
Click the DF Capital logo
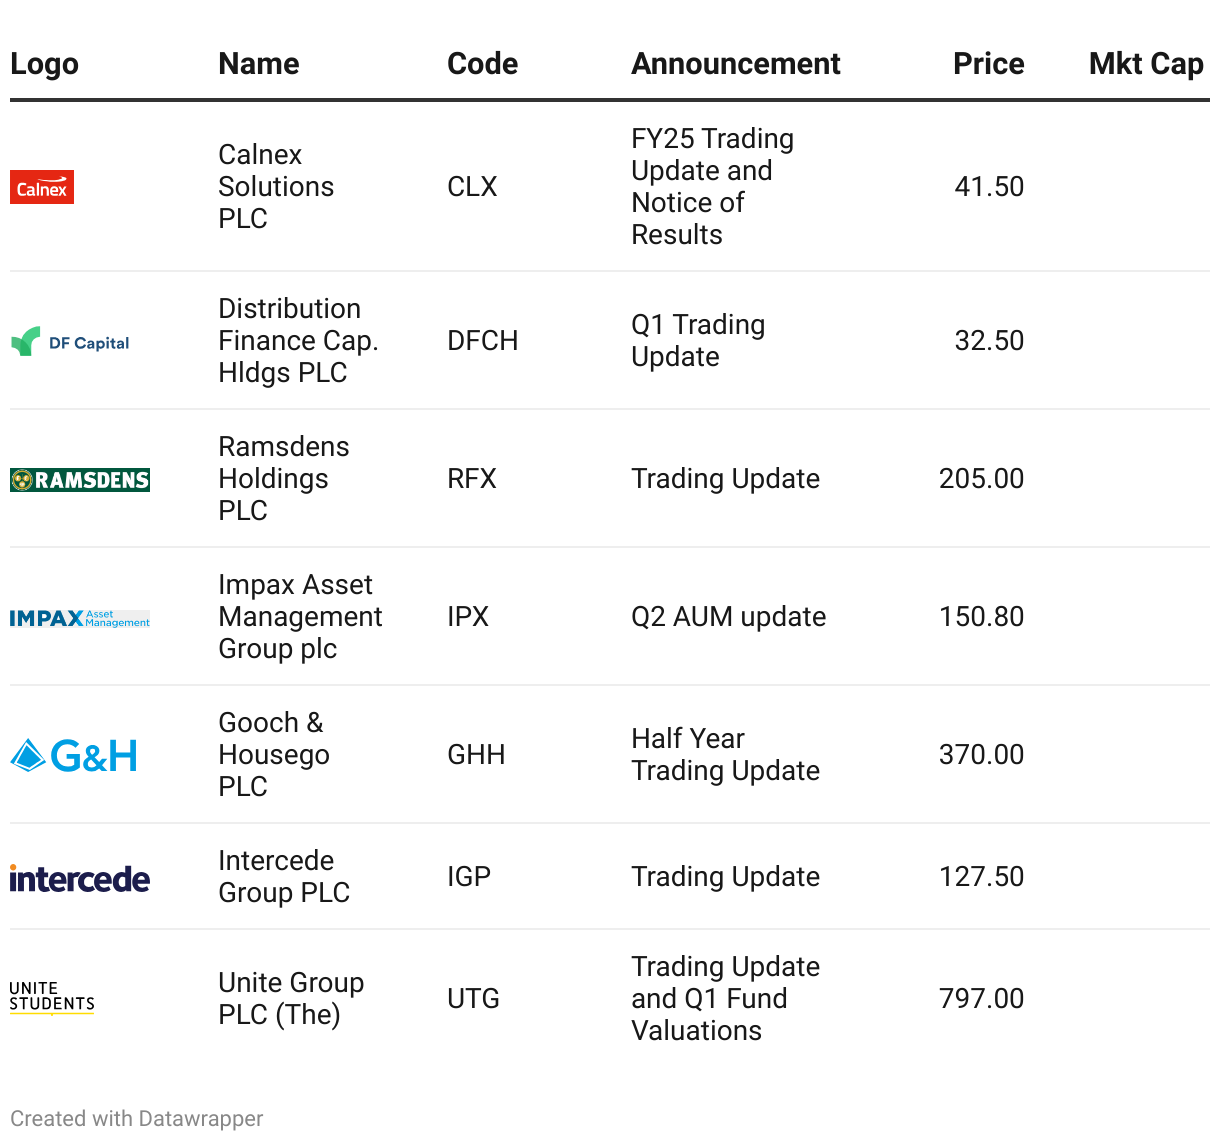70,342
